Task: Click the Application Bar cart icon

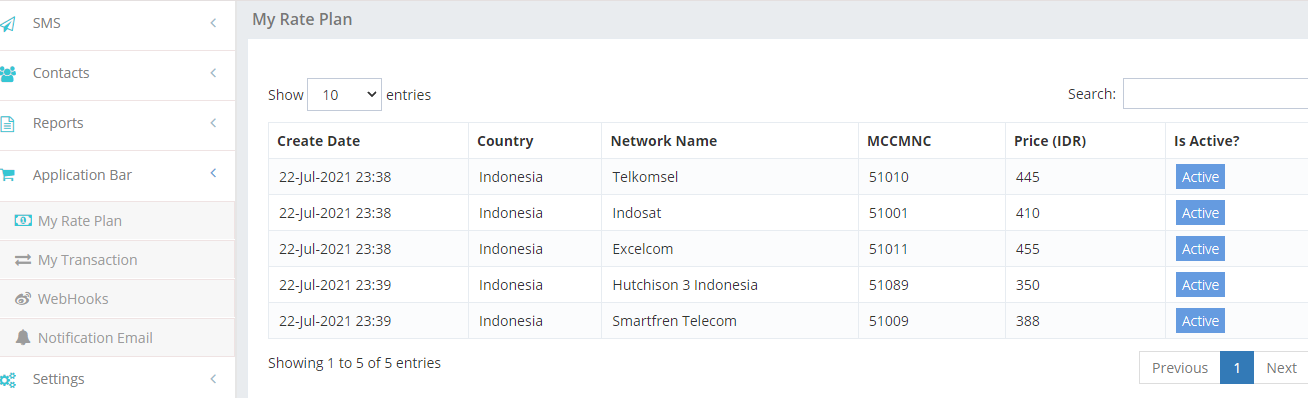Action: pyautogui.click(x=7, y=175)
